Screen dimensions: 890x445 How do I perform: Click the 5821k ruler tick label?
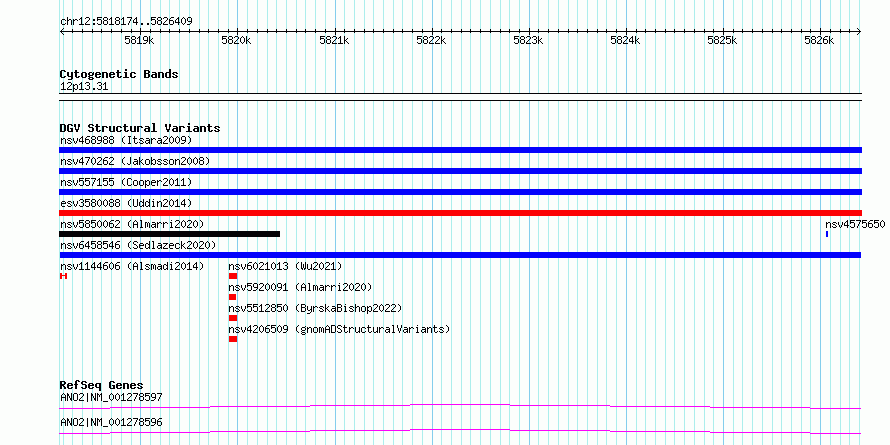point(333,41)
